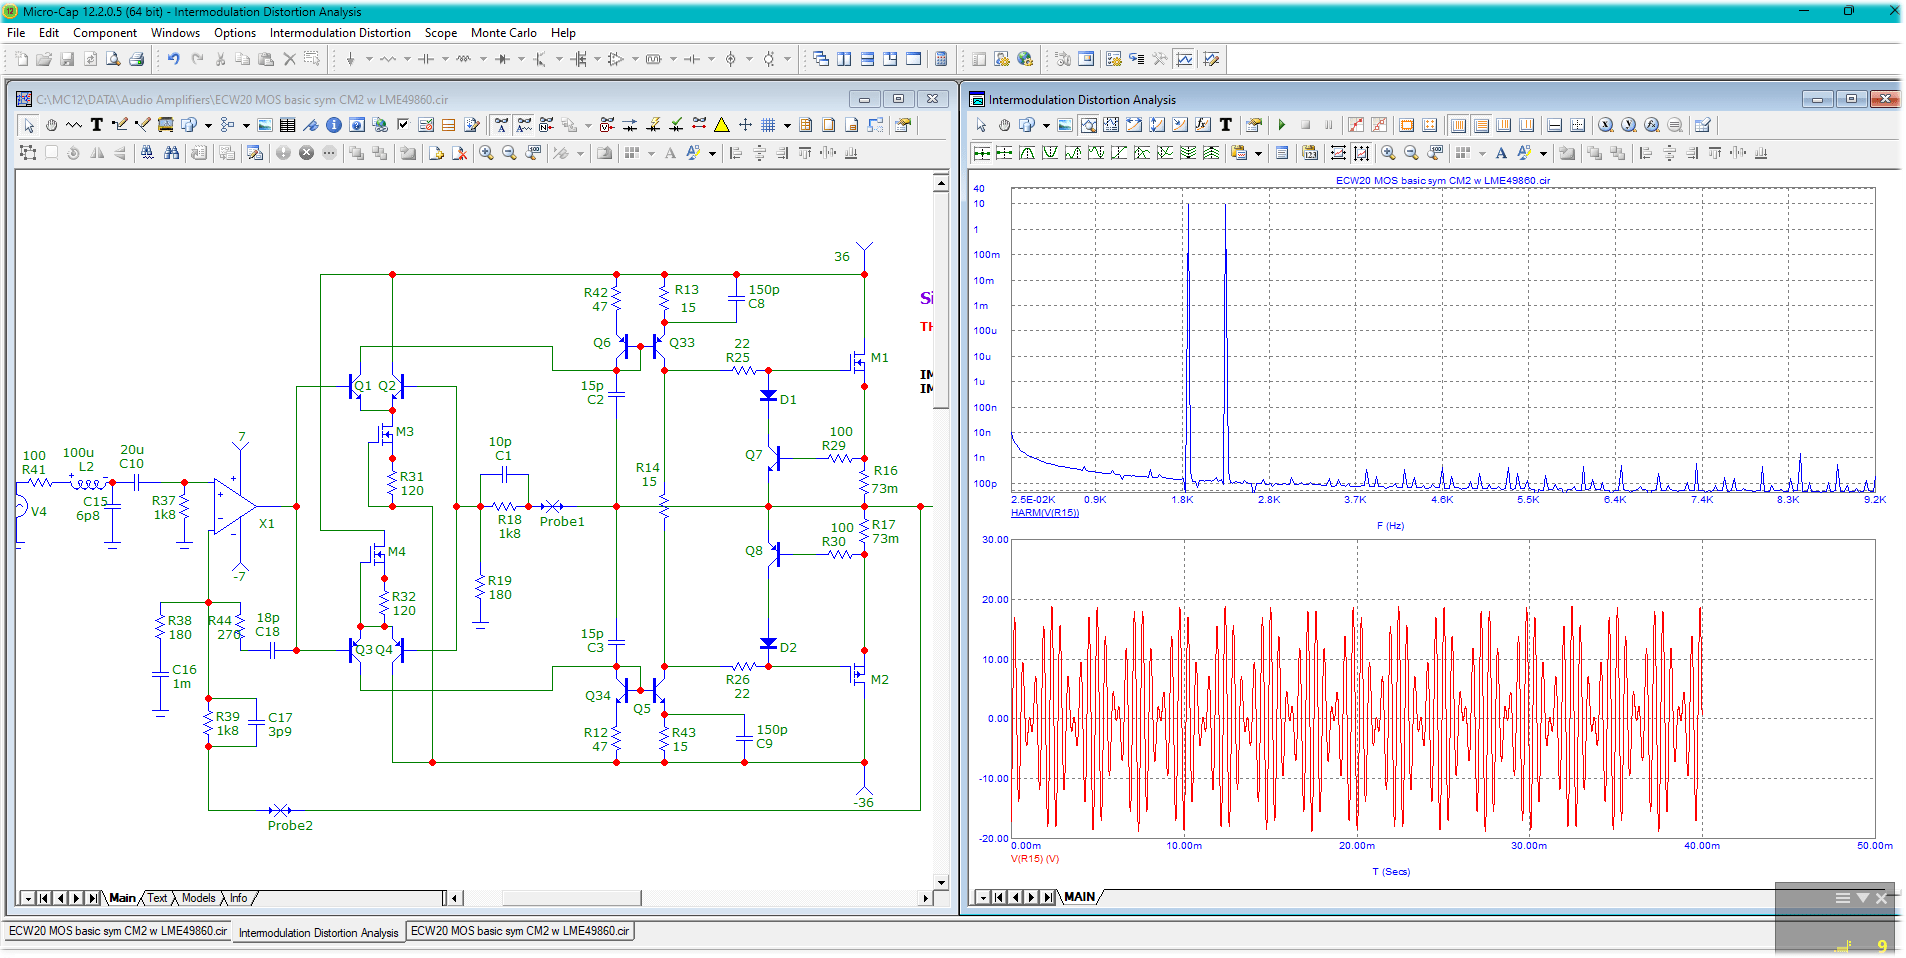
Task: Click the hamburger menu in the gray bottom-right overlay
Action: 1842,898
